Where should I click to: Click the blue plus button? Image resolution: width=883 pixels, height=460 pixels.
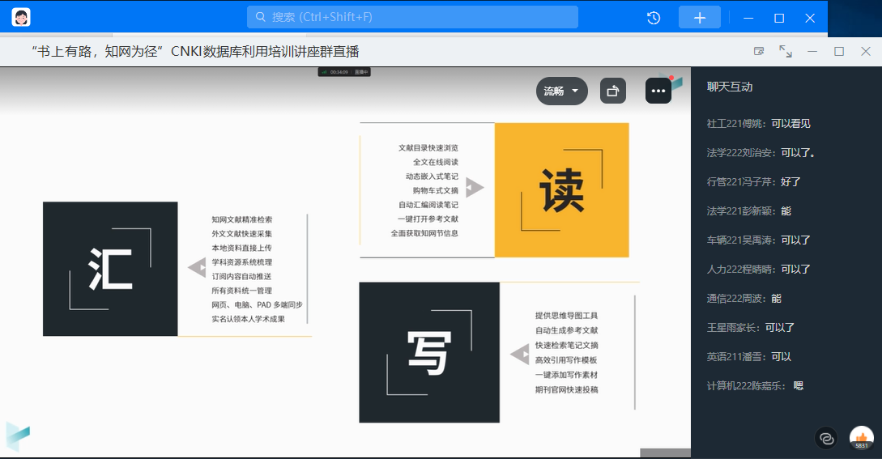tap(699, 17)
